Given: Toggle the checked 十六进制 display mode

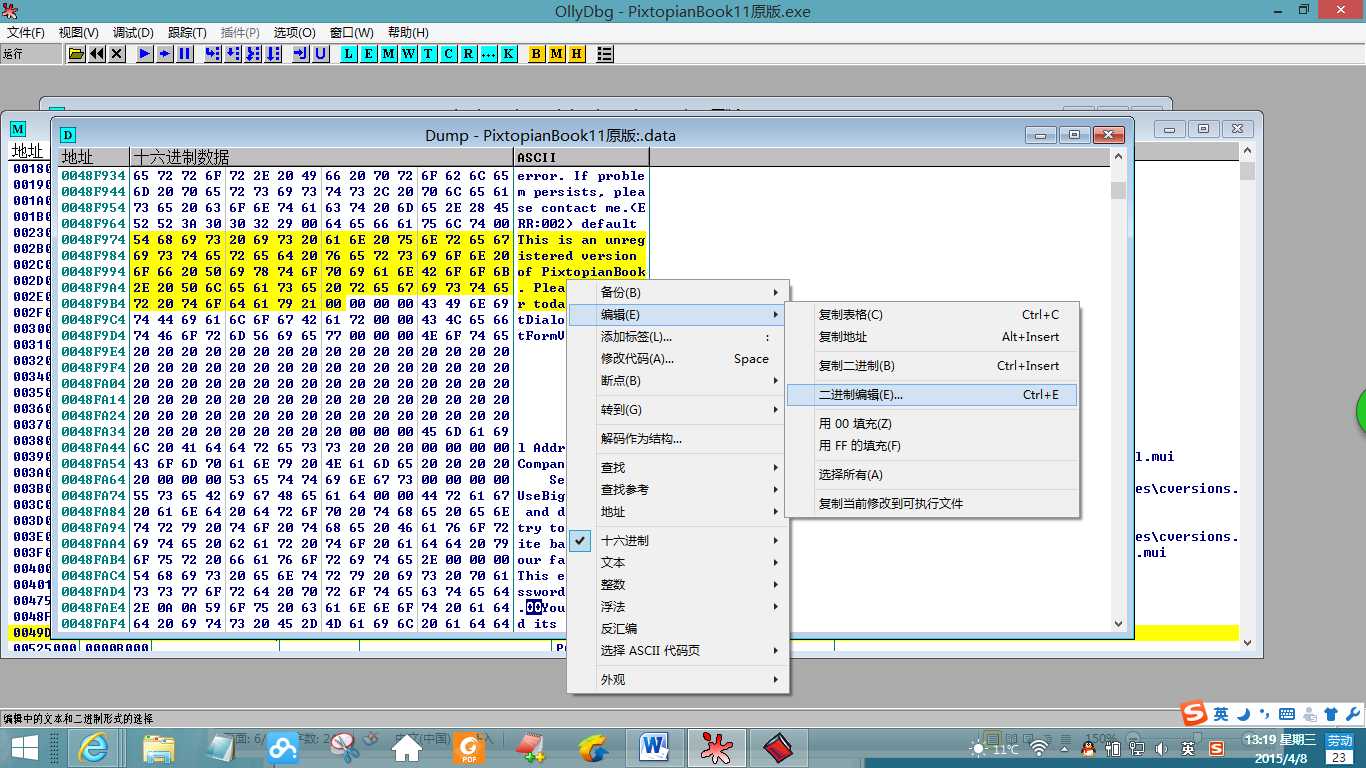Looking at the screenshot, I should tap(678, 541).
